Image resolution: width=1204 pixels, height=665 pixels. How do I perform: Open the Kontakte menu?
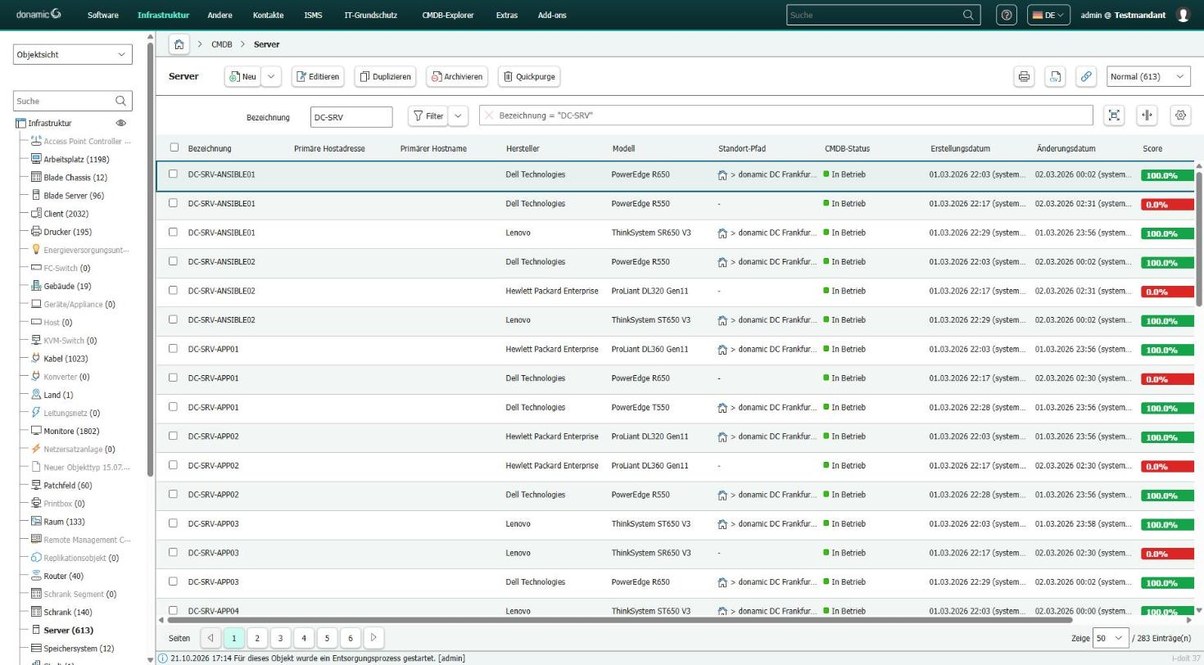click(268, 15)
